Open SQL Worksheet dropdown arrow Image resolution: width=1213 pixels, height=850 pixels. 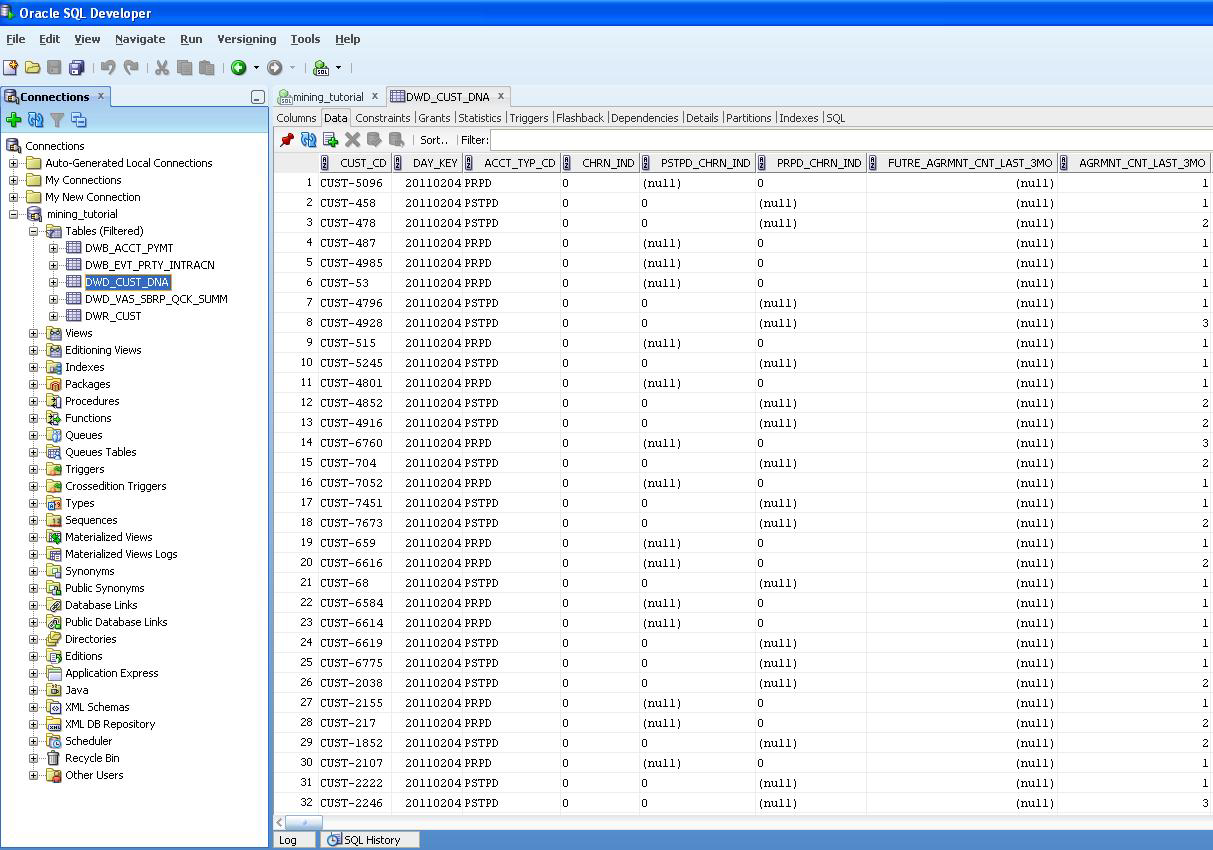[x=338, y=68]
